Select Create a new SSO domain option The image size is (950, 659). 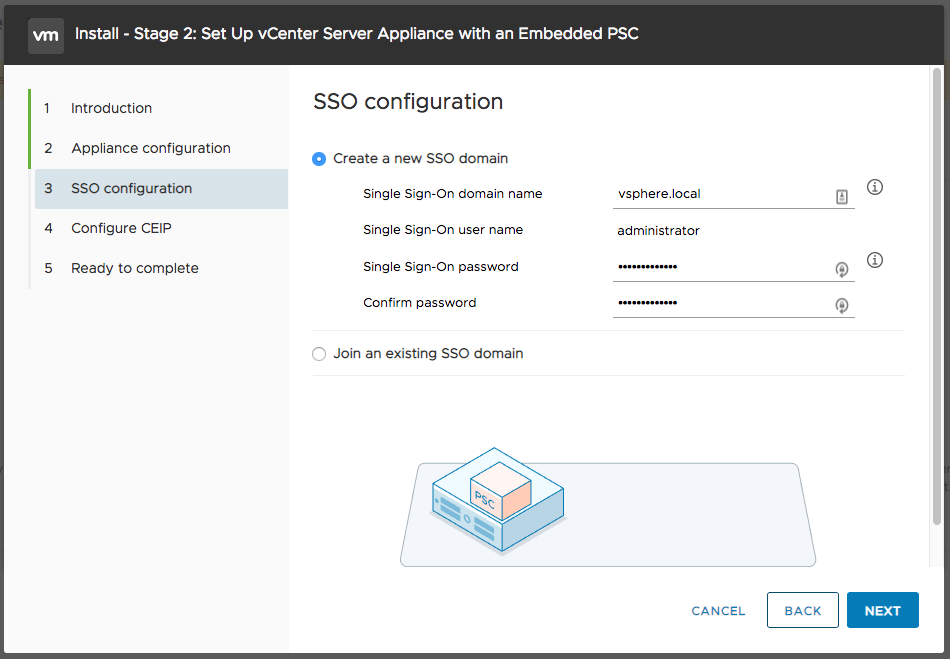pyautogui.click(x=319, y=159)
